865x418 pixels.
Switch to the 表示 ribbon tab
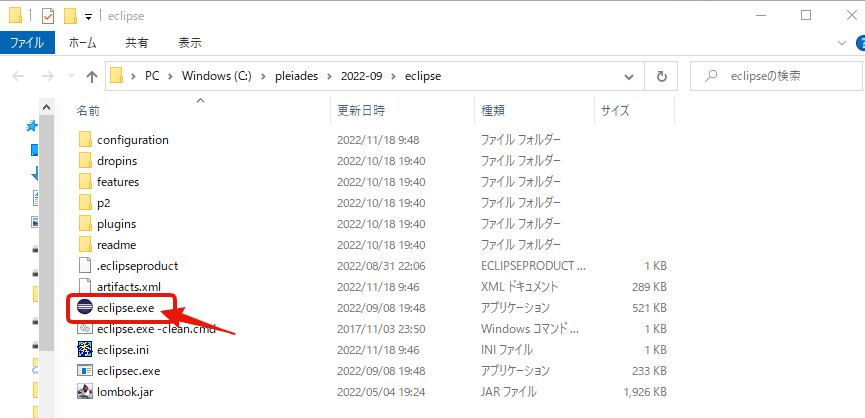pos(190,42)
